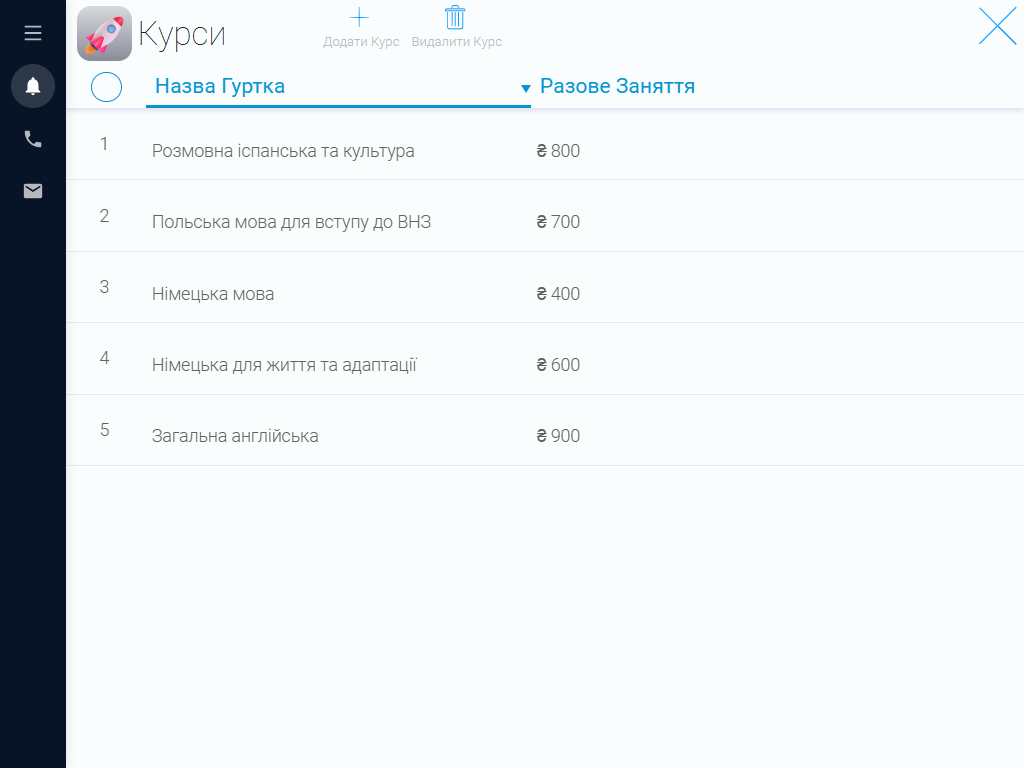
Task: Click the plus icon to add a course
Action: [359, 18]
